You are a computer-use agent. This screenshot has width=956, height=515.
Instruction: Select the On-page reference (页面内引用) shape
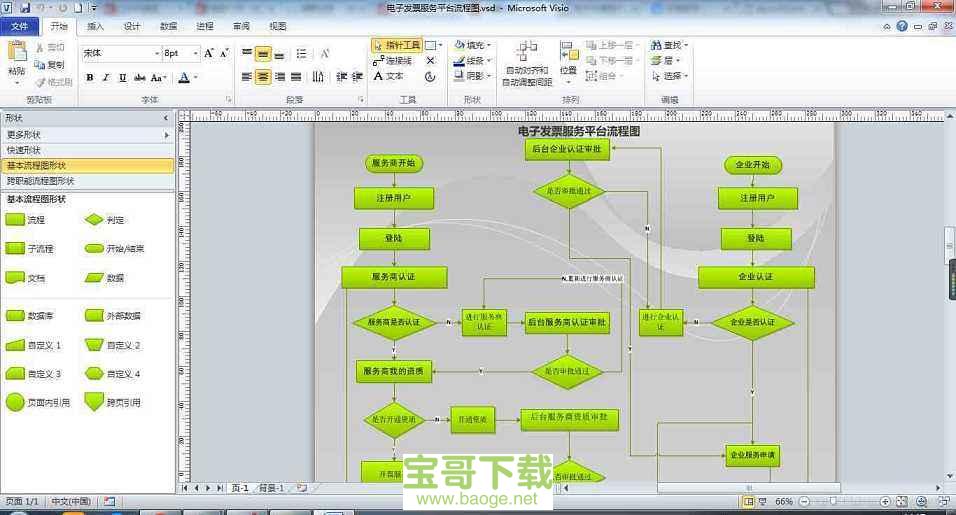click(x=38, y=402)
